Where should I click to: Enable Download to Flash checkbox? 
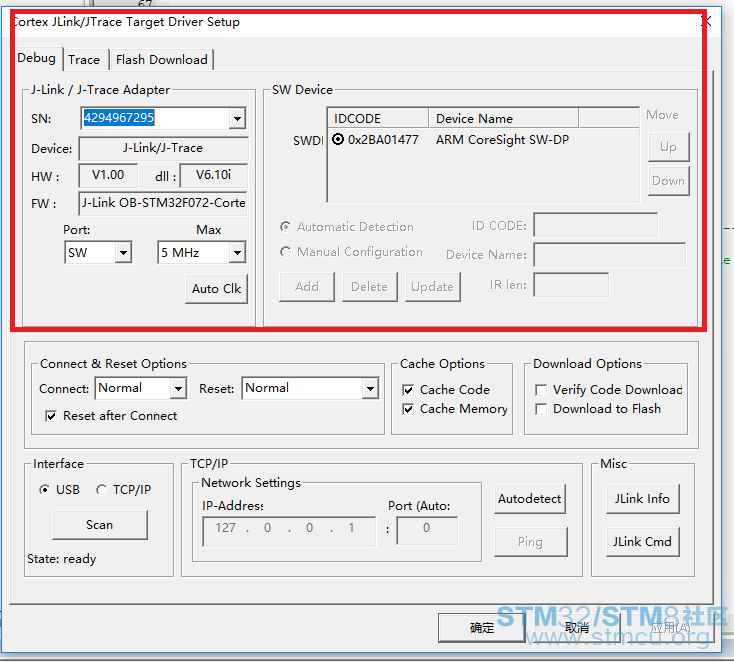pos(541,409)
